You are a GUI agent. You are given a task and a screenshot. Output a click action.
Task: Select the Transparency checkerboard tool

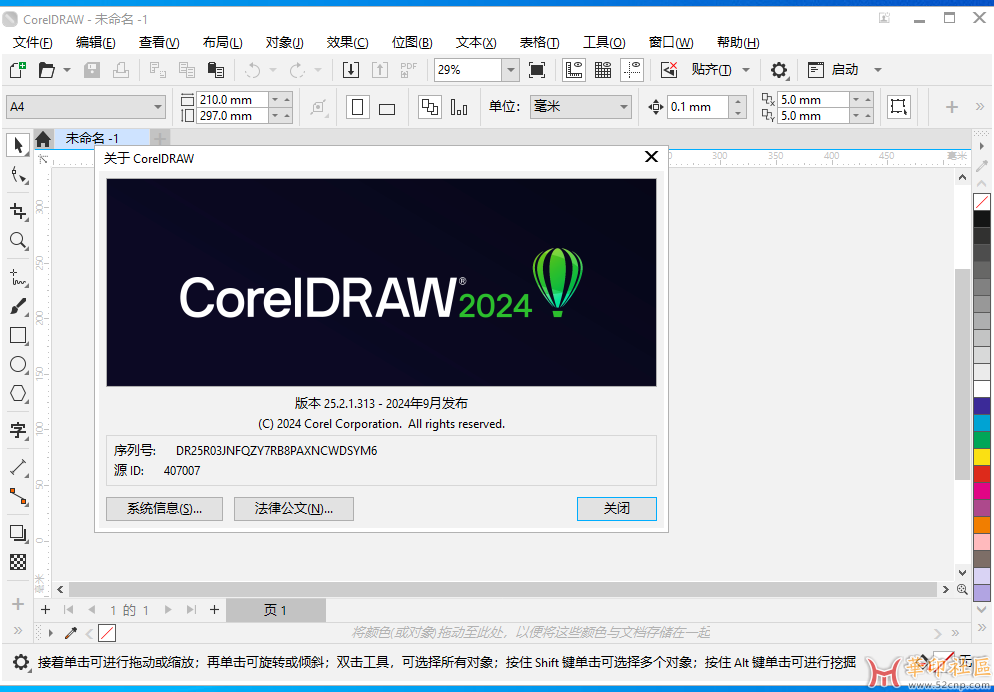(18, 562)
